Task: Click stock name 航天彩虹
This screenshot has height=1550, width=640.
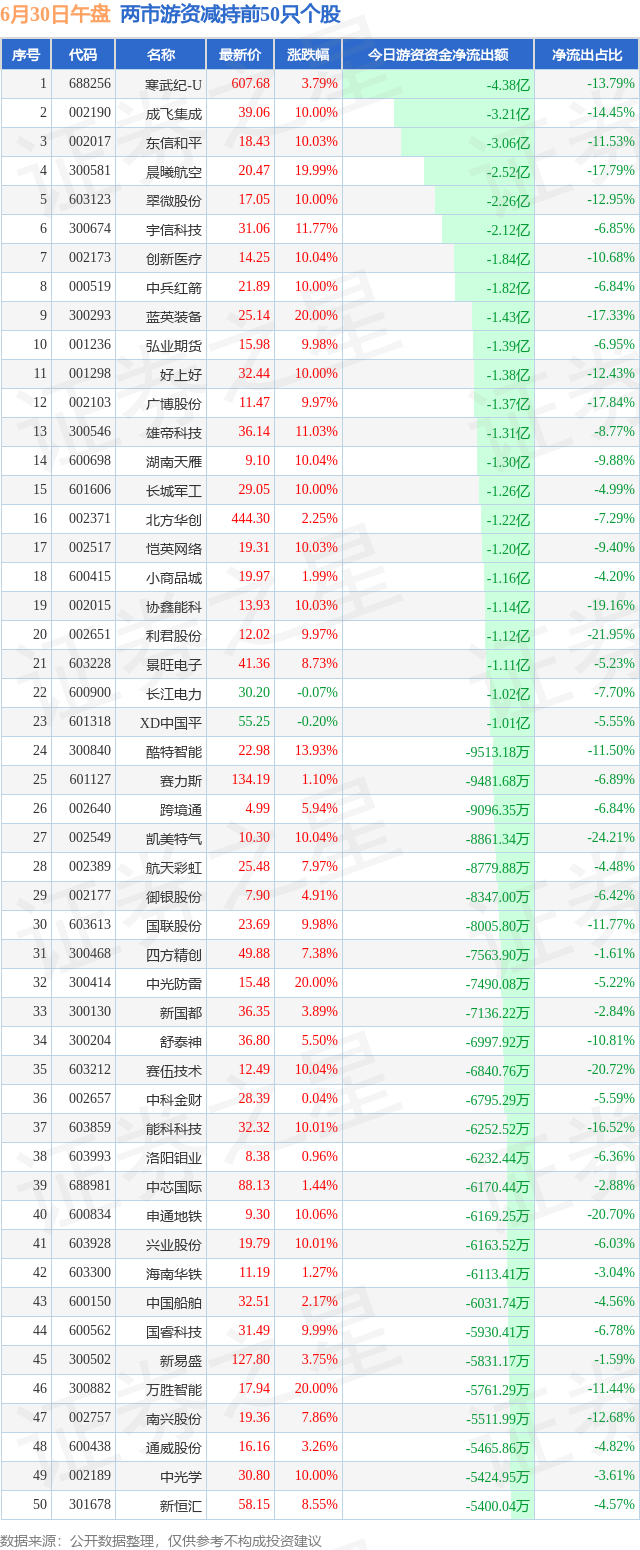Action: point(173,867)
